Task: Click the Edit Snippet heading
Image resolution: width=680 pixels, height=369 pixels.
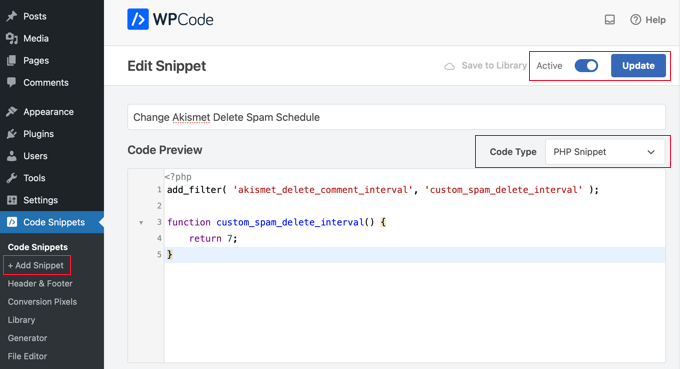Action: (167, 66)
